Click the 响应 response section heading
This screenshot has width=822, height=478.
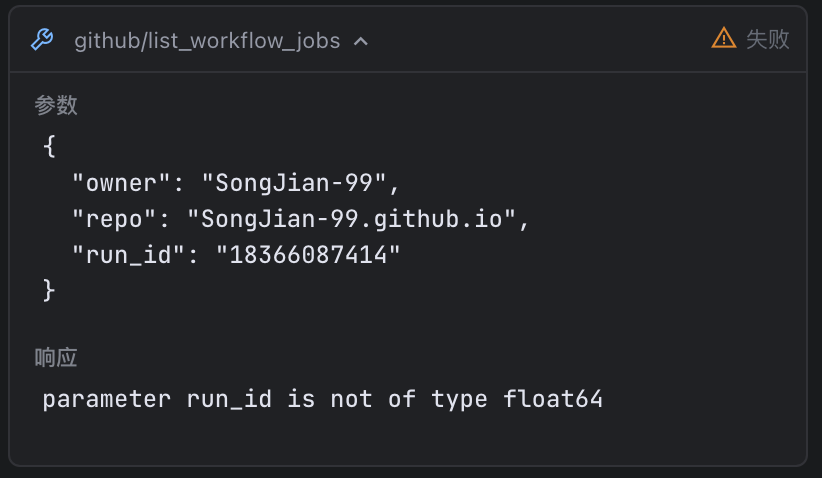click(56, 358)
